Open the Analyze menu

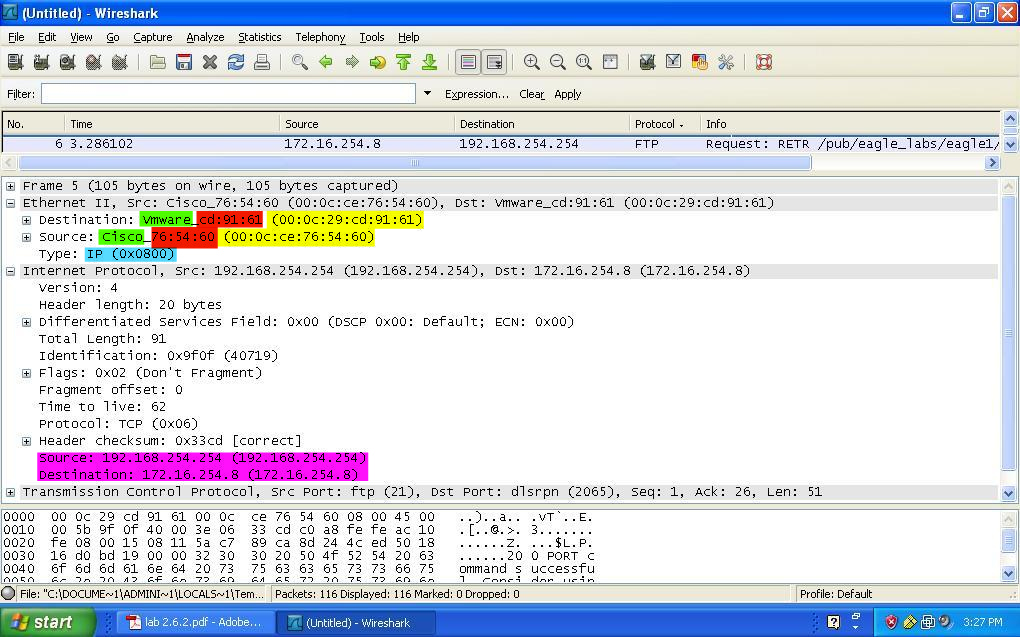pos(205,37)
